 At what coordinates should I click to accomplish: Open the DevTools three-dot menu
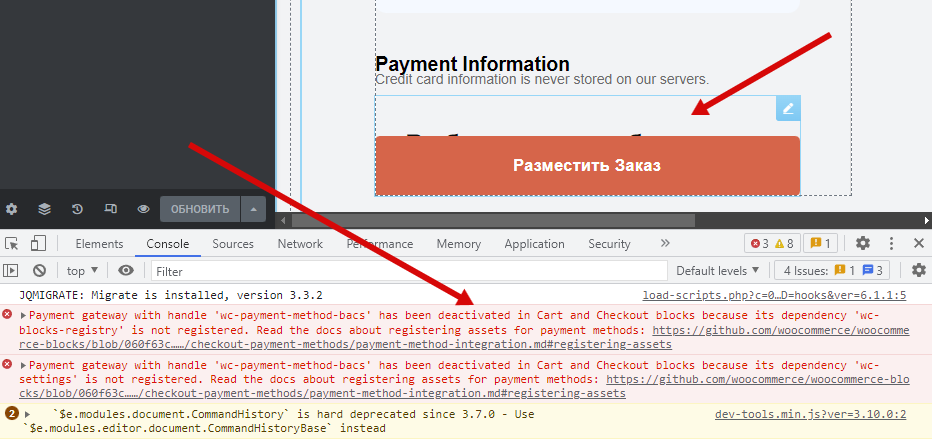[891, 244]
